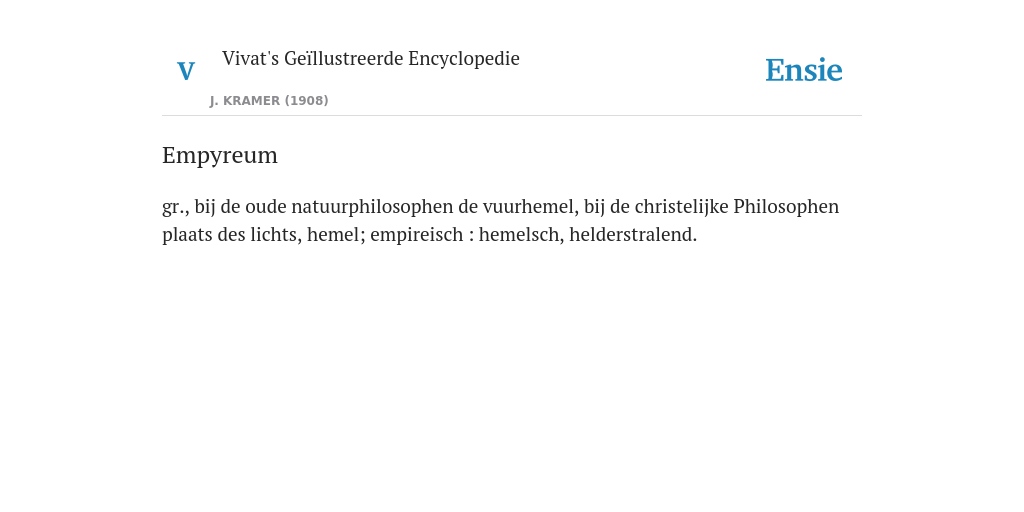Open Vivat's Geïllustreerde Encyclopedie title link

[371, 58]
